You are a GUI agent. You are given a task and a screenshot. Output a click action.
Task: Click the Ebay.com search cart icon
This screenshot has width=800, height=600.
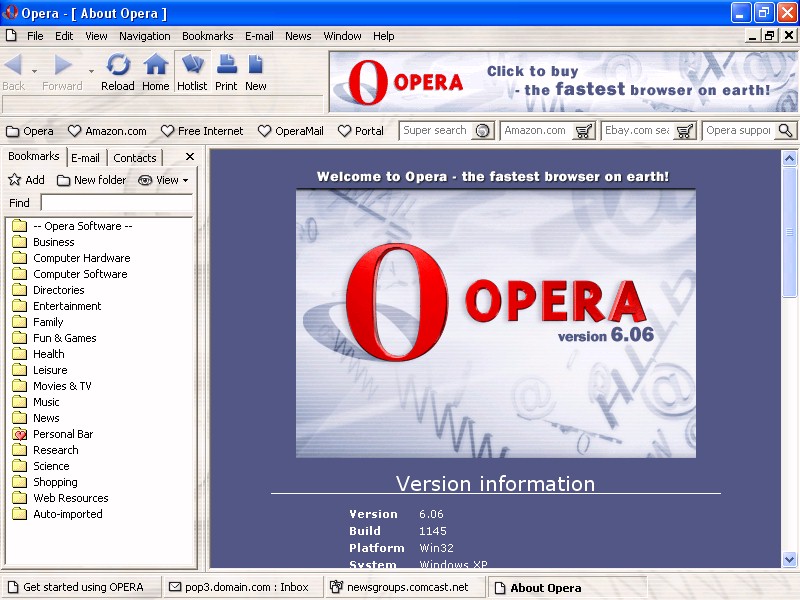tap(685, 131)
